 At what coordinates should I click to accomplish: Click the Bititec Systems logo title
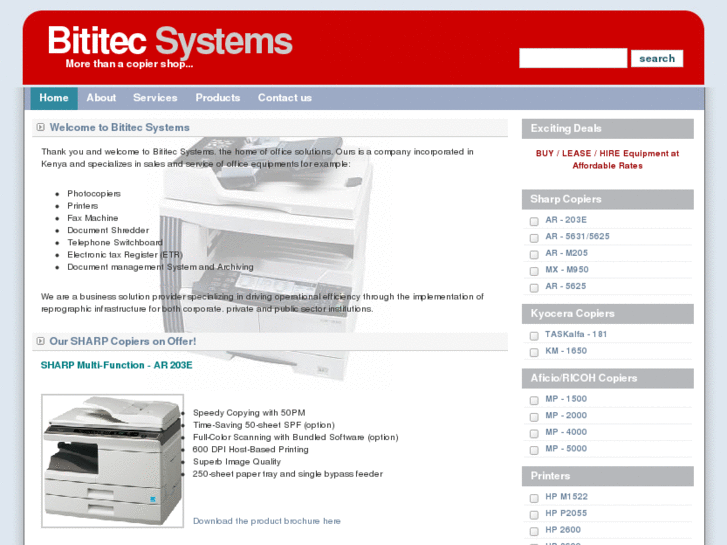170,41
